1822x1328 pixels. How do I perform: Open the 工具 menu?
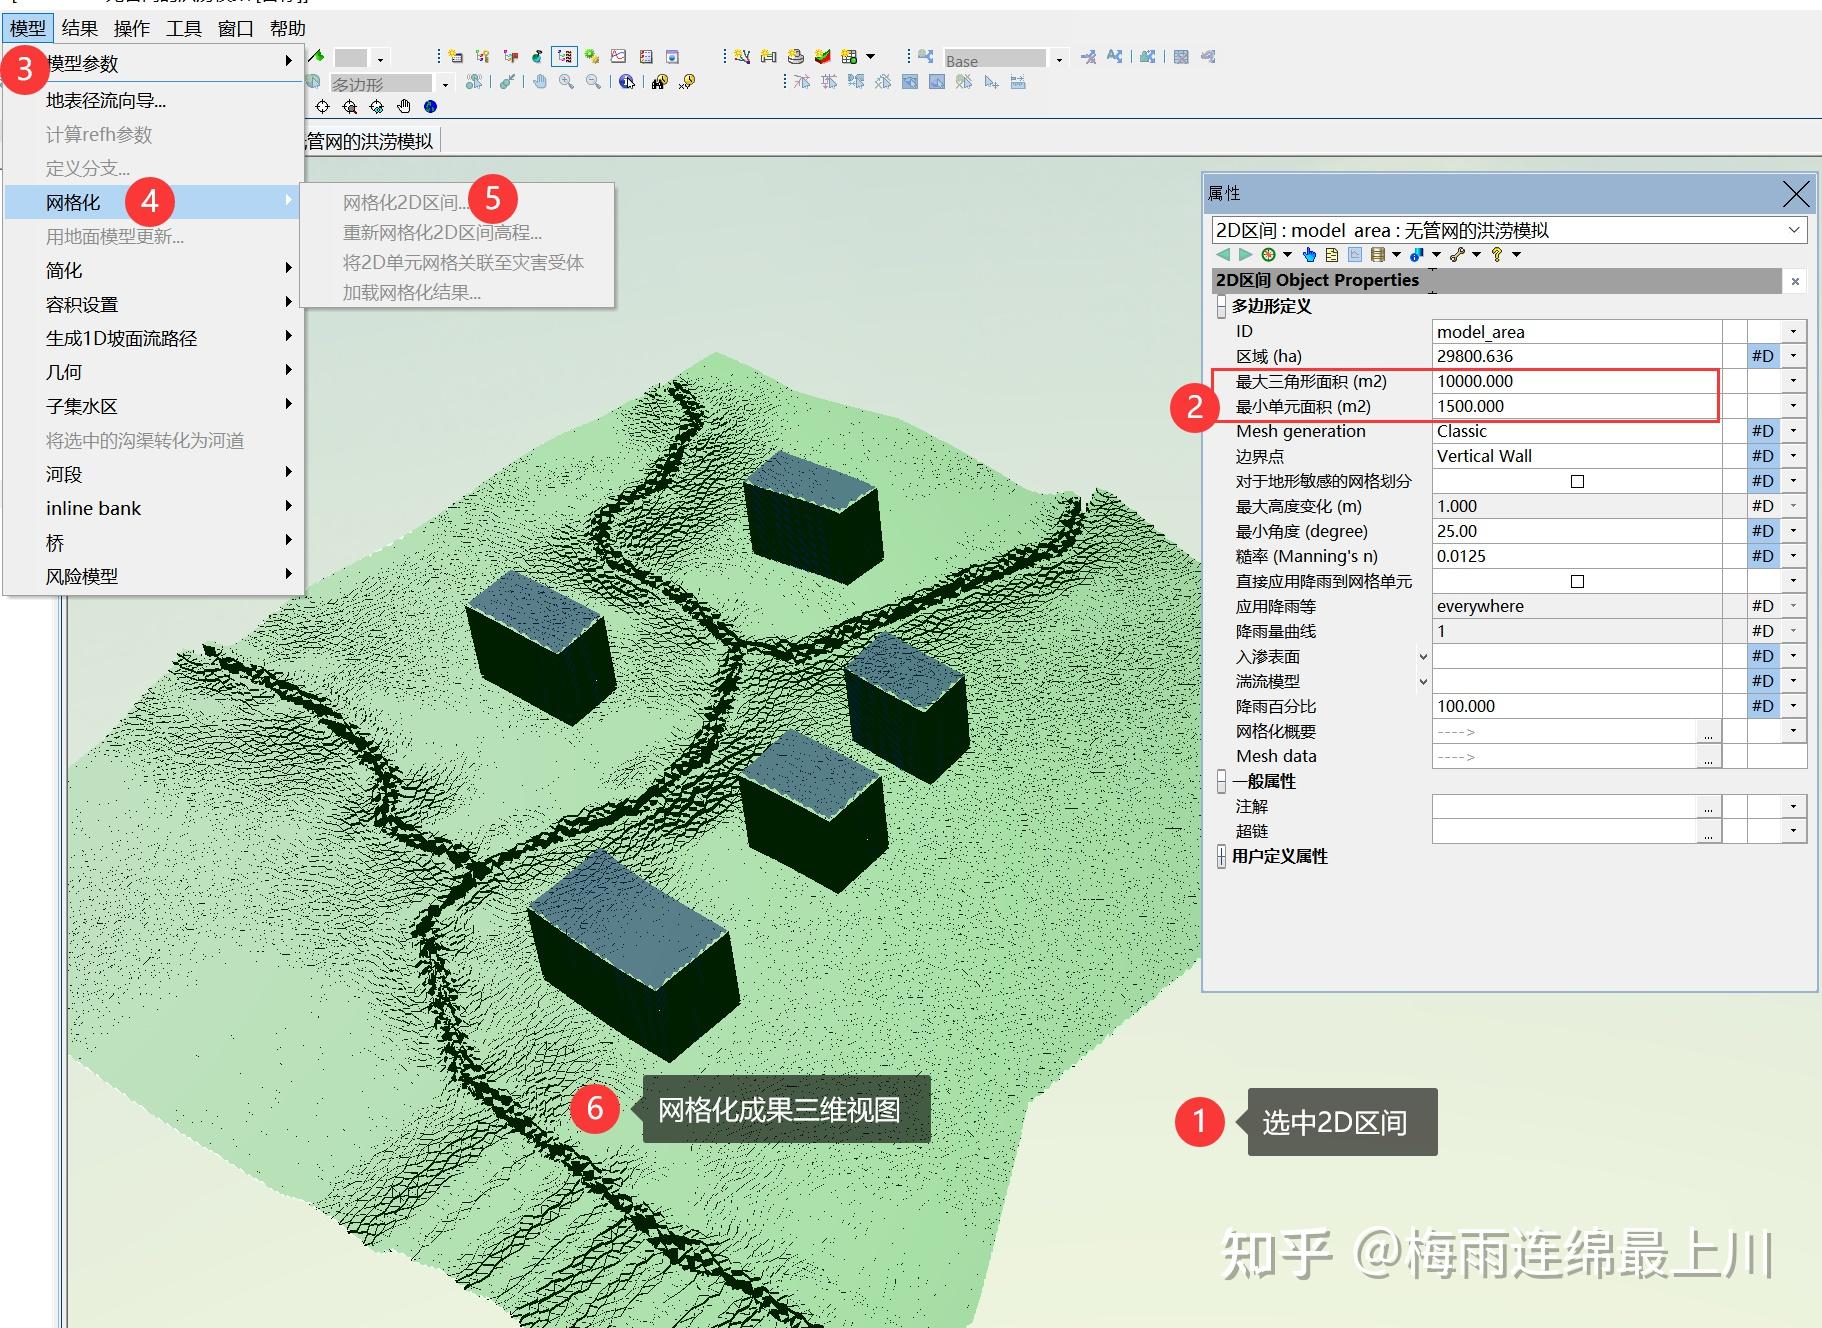184,28
